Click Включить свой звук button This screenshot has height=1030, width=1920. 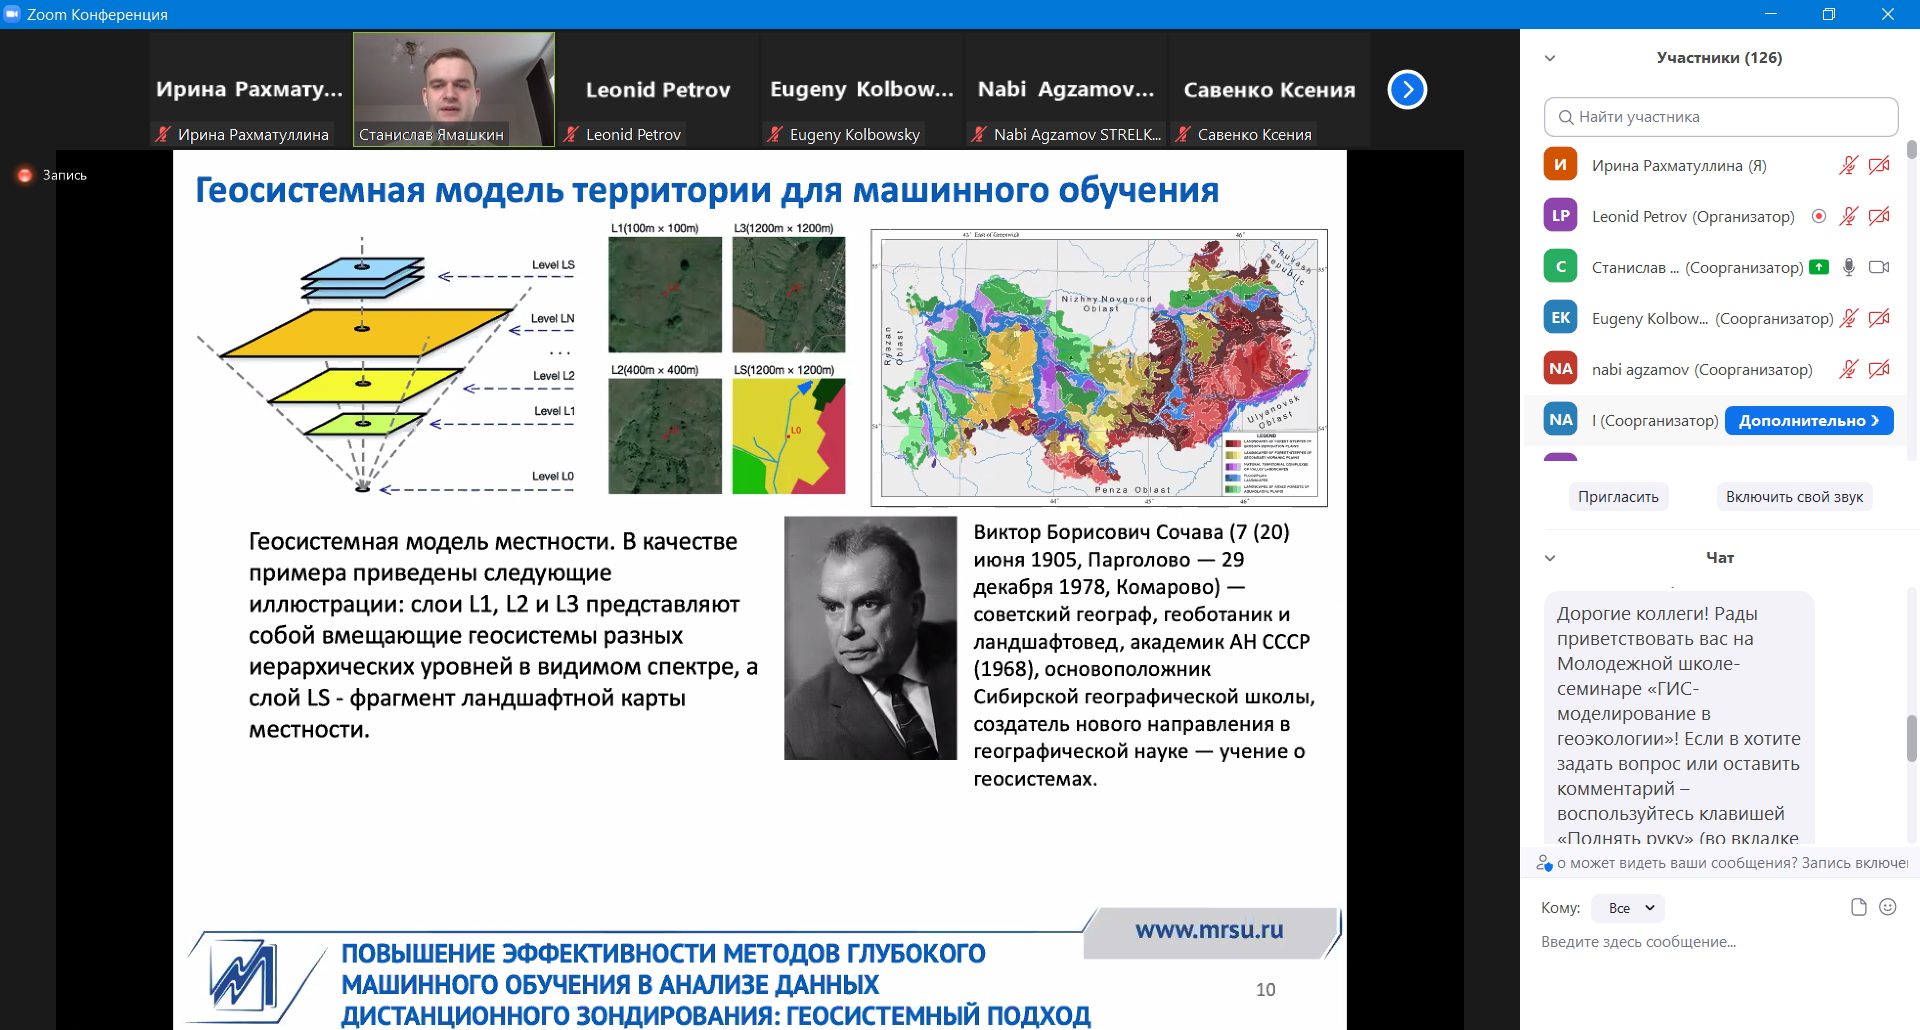(x=1794, y=497)
